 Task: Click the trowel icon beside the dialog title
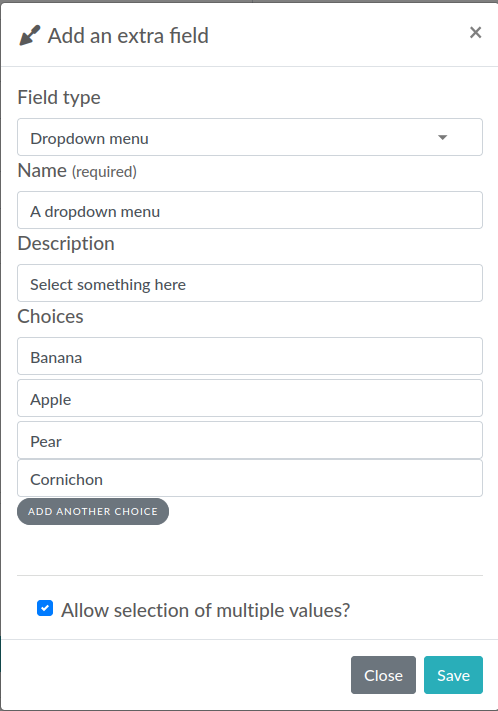29,35
